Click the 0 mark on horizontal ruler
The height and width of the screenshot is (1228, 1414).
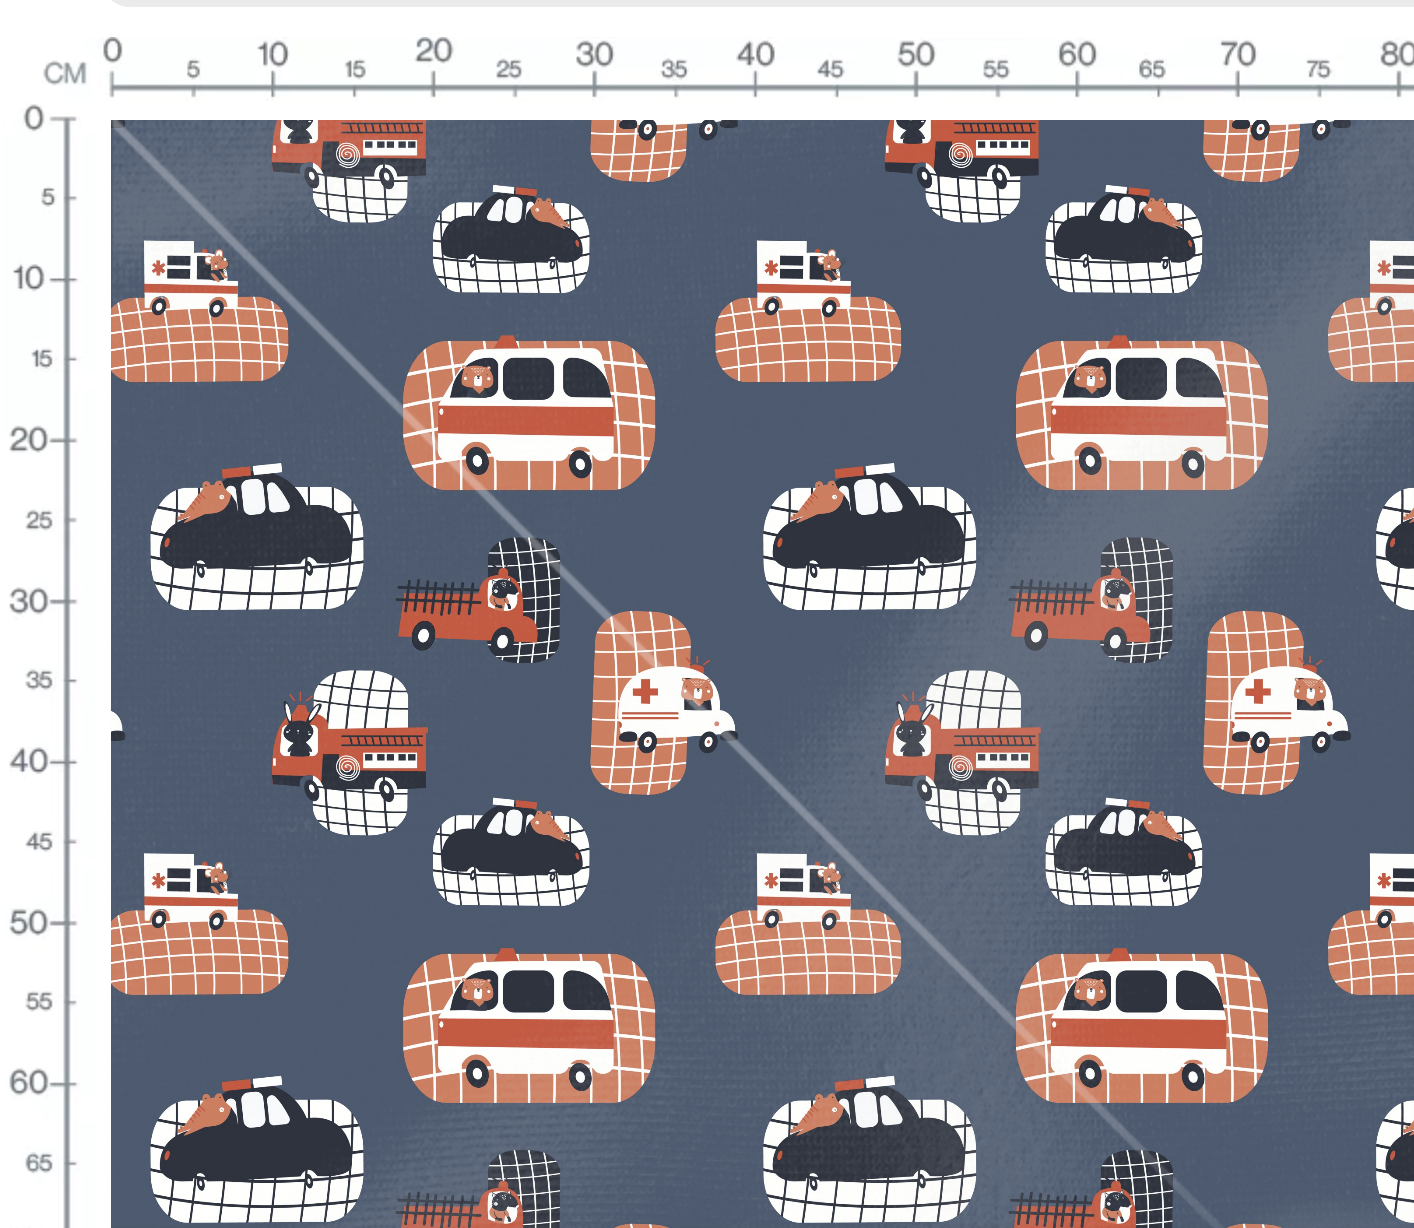[112, 50]
